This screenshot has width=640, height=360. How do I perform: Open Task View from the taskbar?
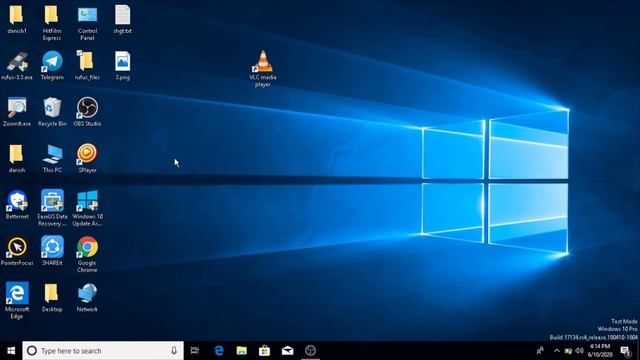tap(195, 351)
